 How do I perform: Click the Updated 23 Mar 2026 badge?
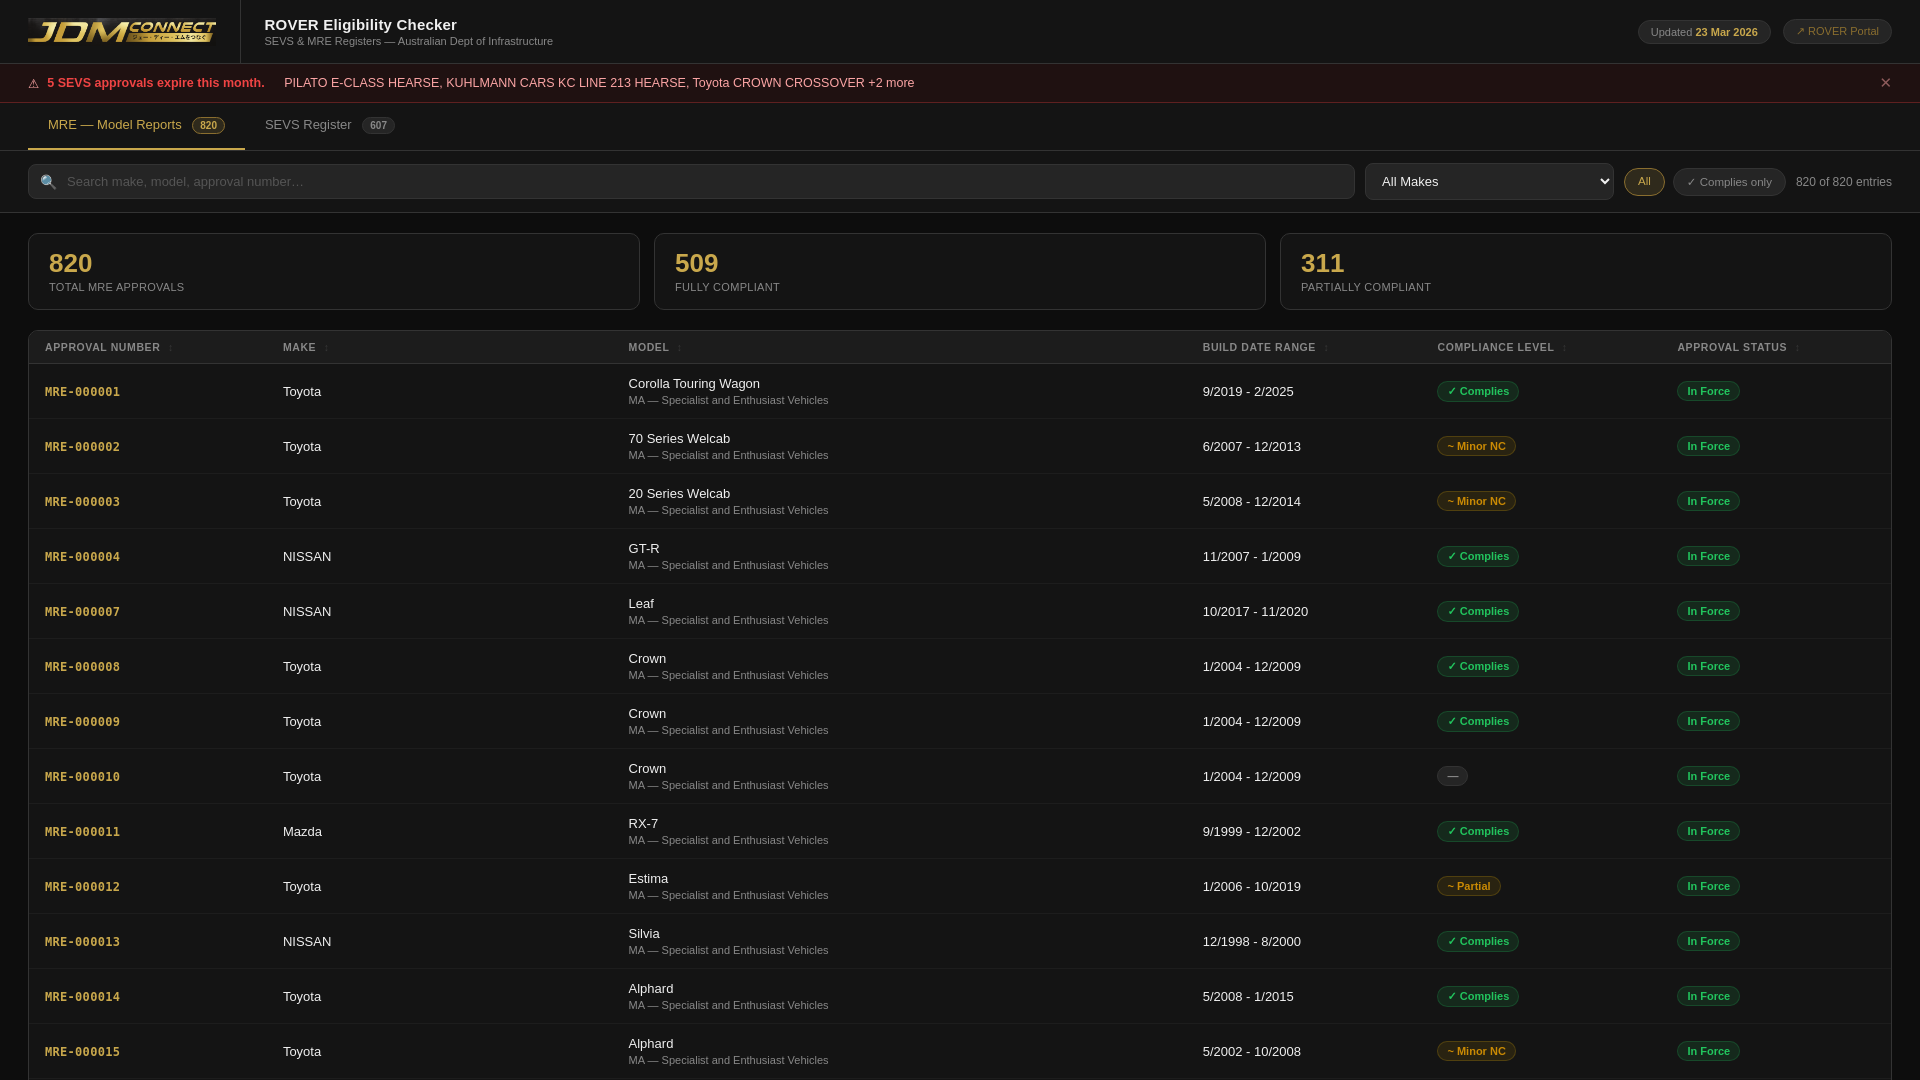(1704, 32)
